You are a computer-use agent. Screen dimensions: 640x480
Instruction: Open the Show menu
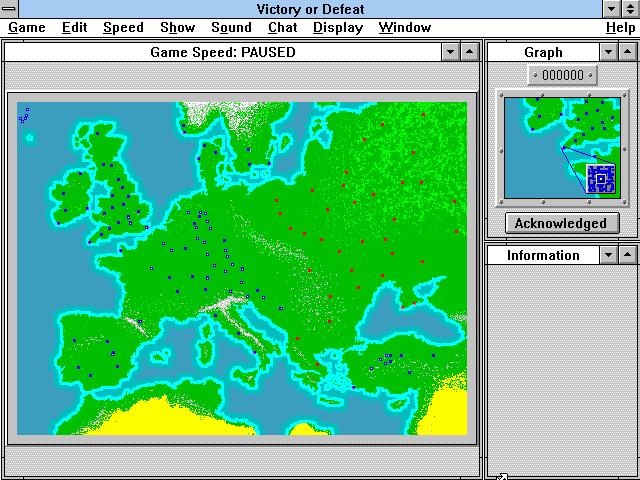(178, 28)
